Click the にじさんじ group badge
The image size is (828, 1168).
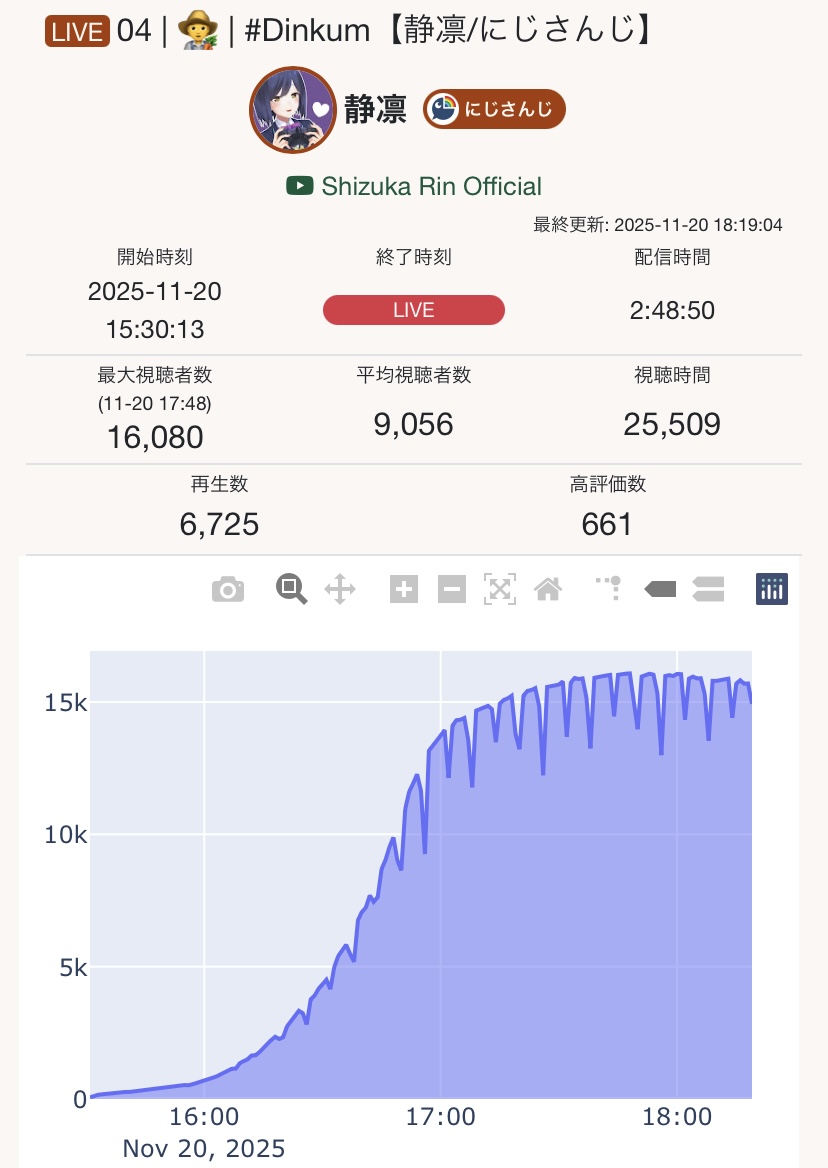[494, 110]
